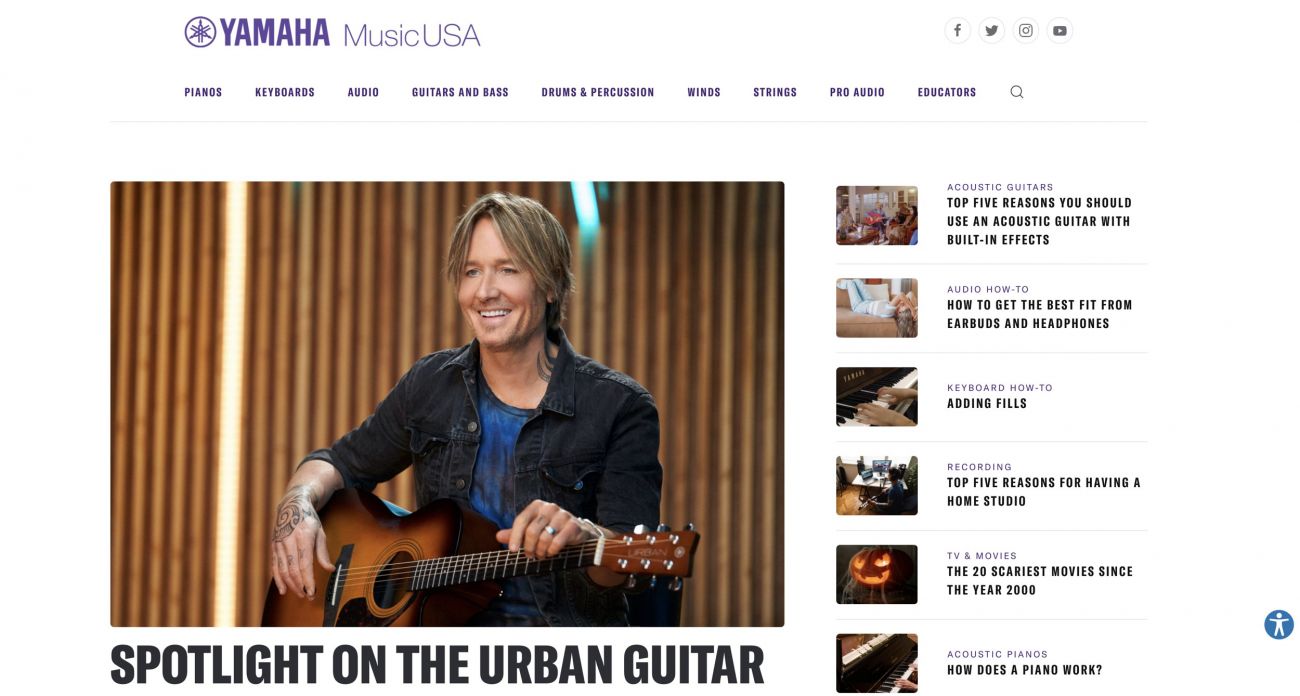Read Spotlight on the Urban Guitar article
The image size is (1300, 696).
pyautogui.click(x=437, y=665)
